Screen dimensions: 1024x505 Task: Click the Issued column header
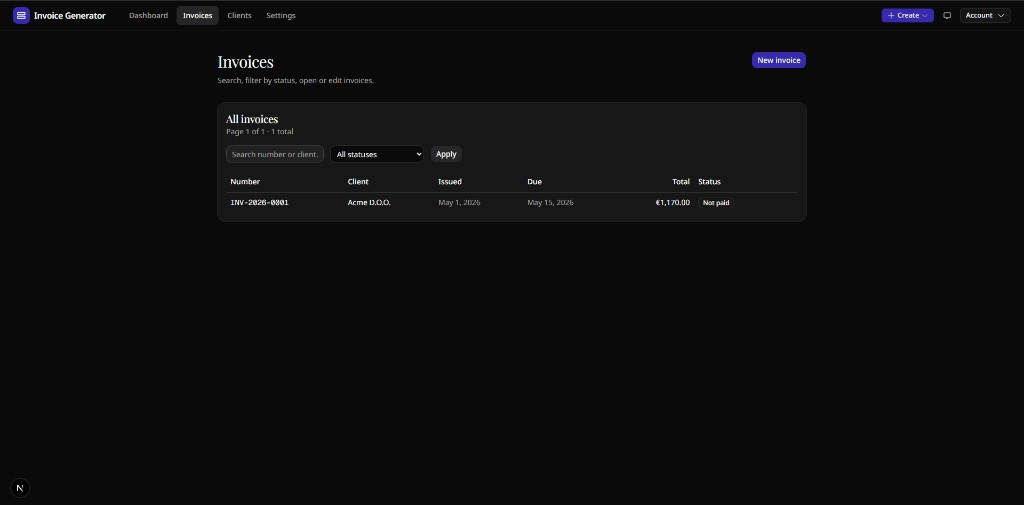[x=450, y=182]
